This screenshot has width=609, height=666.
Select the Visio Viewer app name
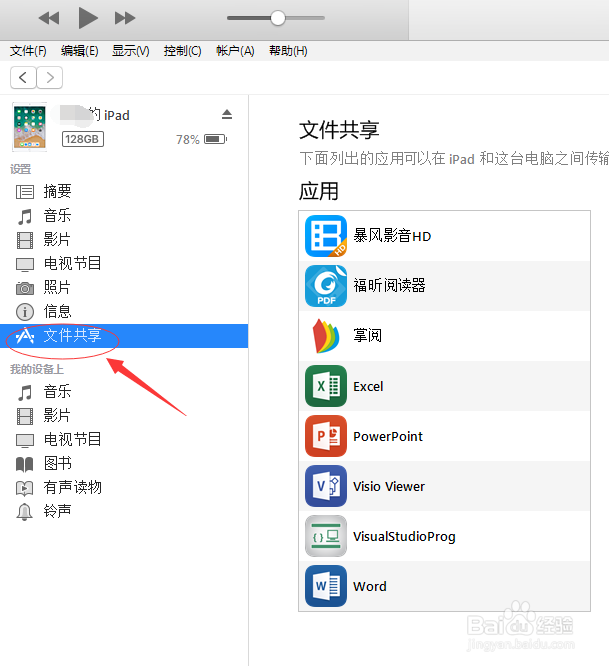[x=389, y=486]
